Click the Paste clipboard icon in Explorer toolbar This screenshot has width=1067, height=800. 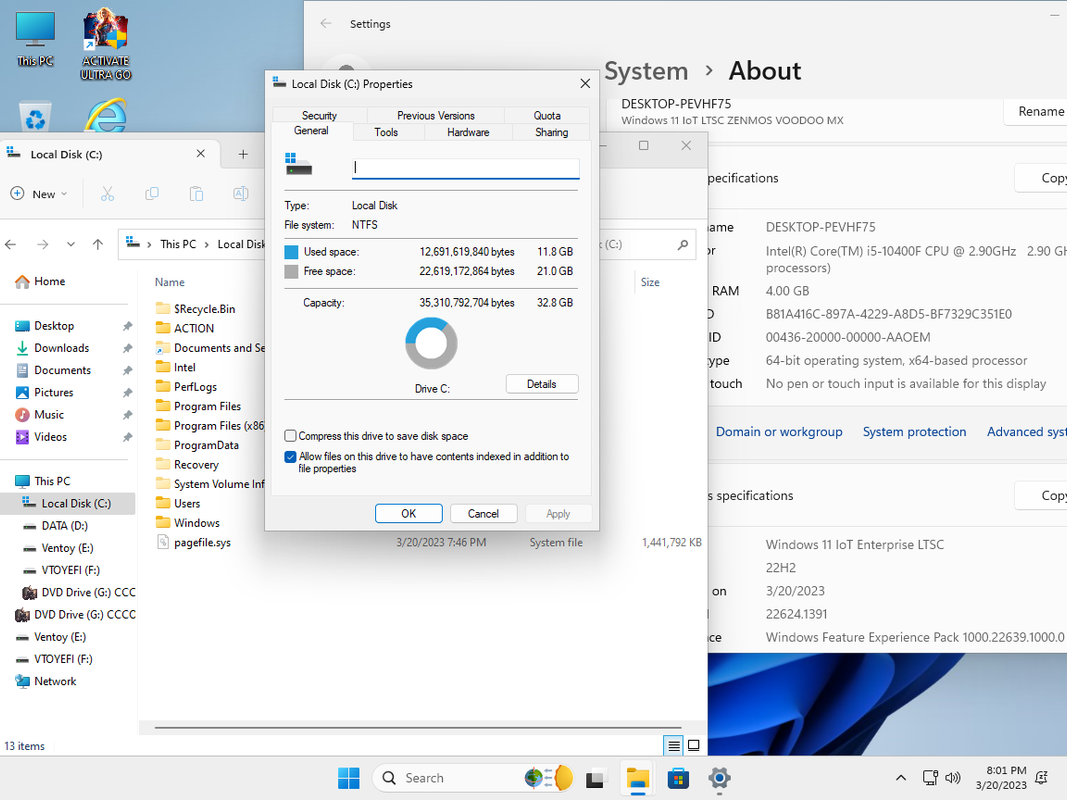(196, 194)
